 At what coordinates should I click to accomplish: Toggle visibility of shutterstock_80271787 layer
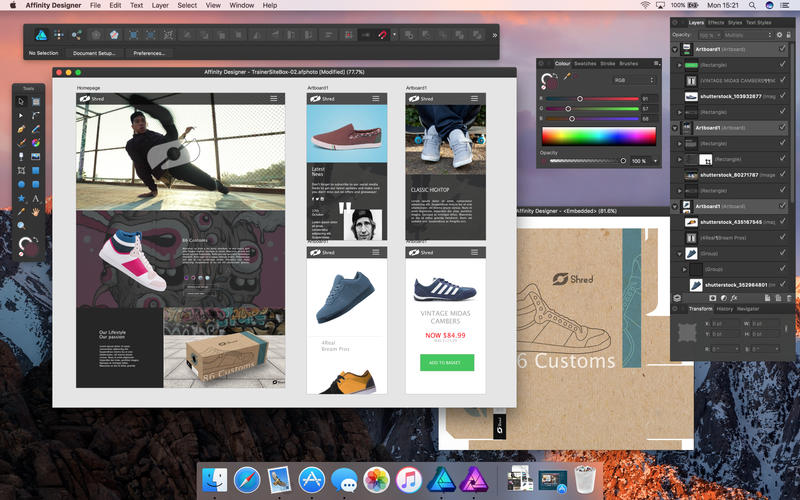[x=782, y=174]
